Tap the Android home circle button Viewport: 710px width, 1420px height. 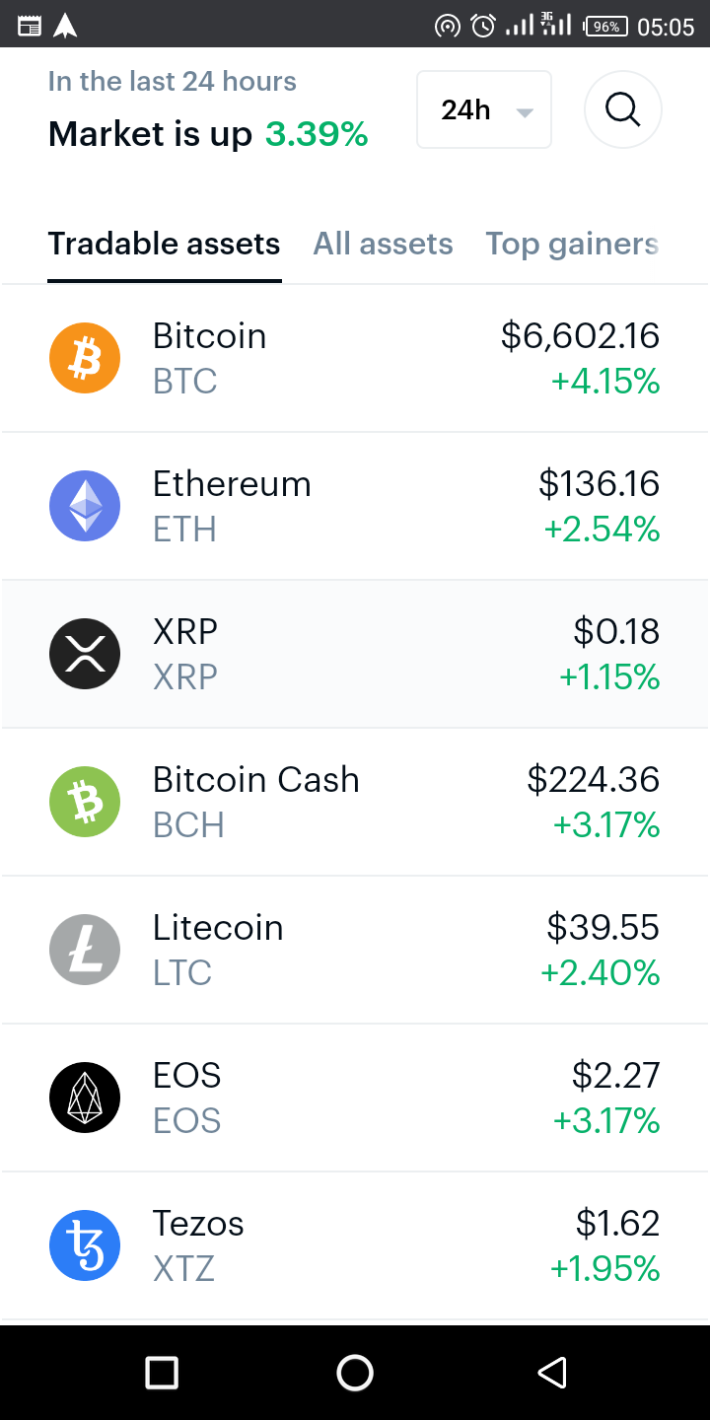(355, 1372)
